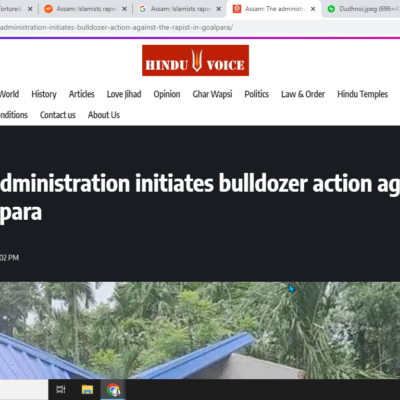
Task: Open File Explorer from the taskbar
Action: pos(87,389)
